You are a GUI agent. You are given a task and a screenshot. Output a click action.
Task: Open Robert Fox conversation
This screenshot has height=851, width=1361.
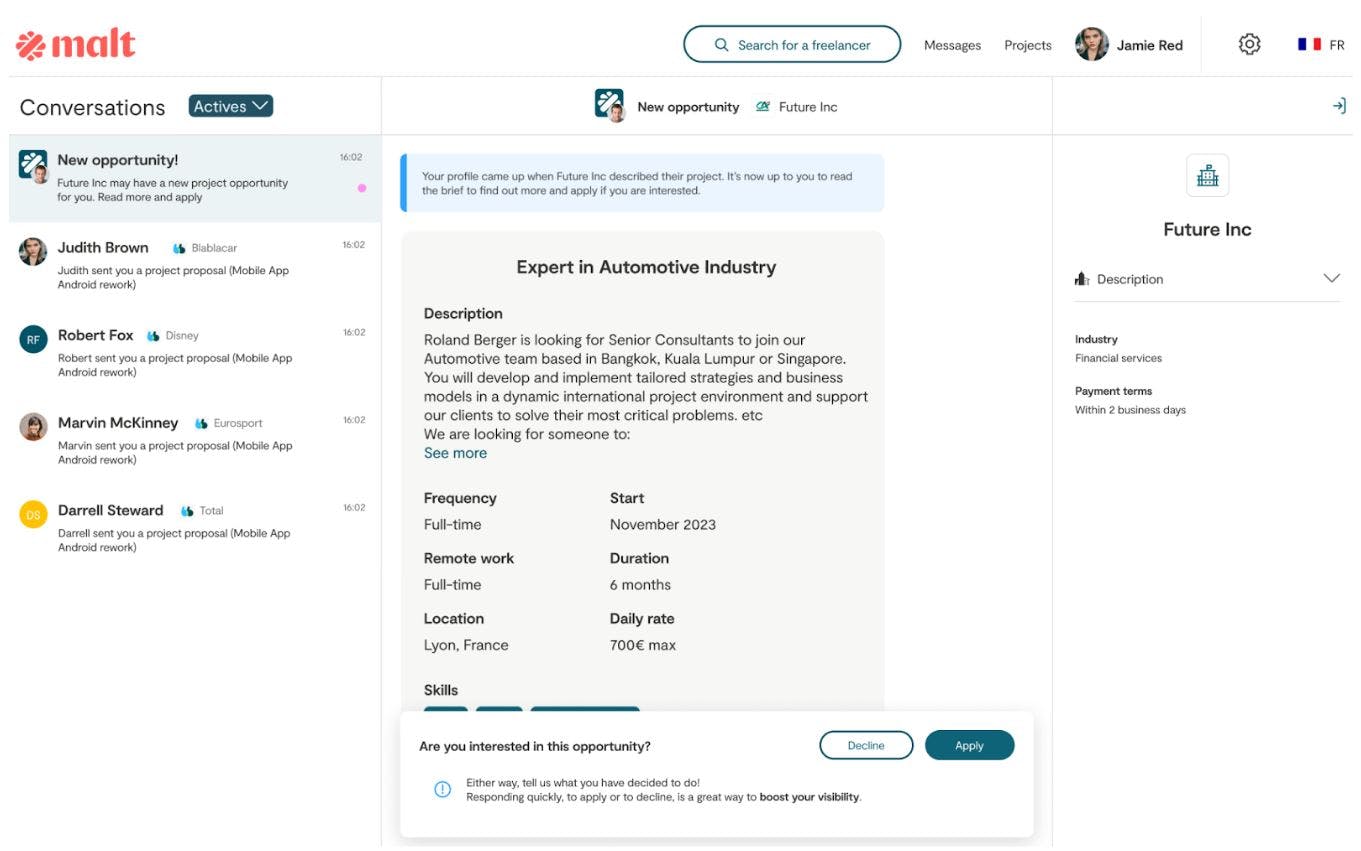(195, 353)
